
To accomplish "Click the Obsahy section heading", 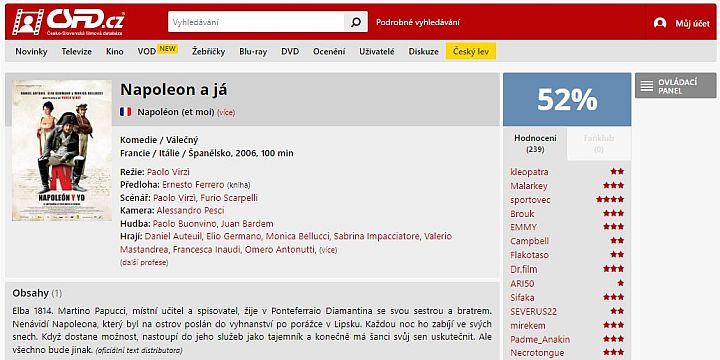I will point(30,293).
